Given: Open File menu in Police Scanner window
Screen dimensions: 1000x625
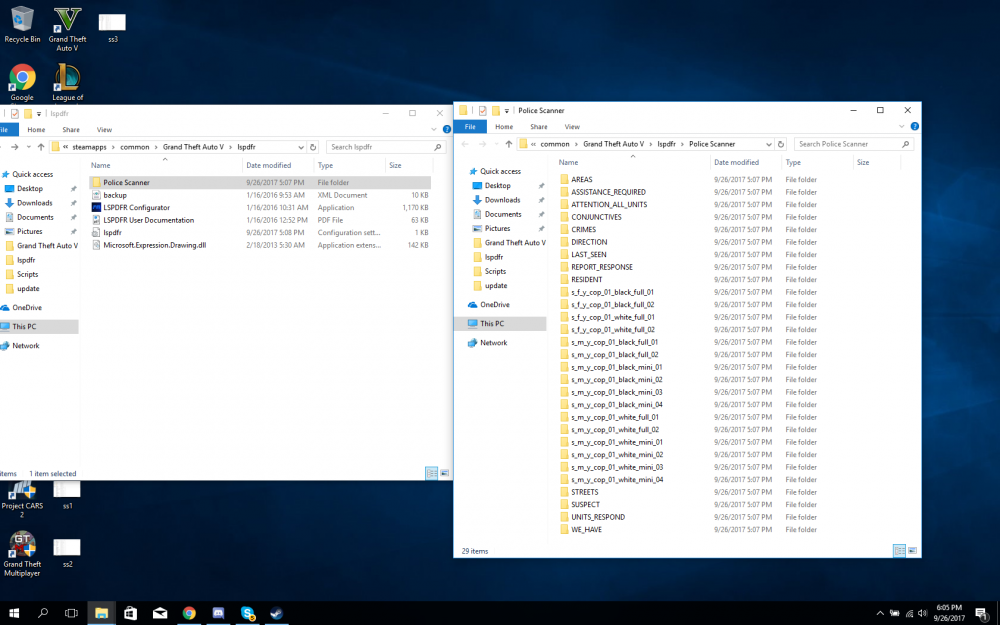Looking at the screenshot, I should 470,126.
